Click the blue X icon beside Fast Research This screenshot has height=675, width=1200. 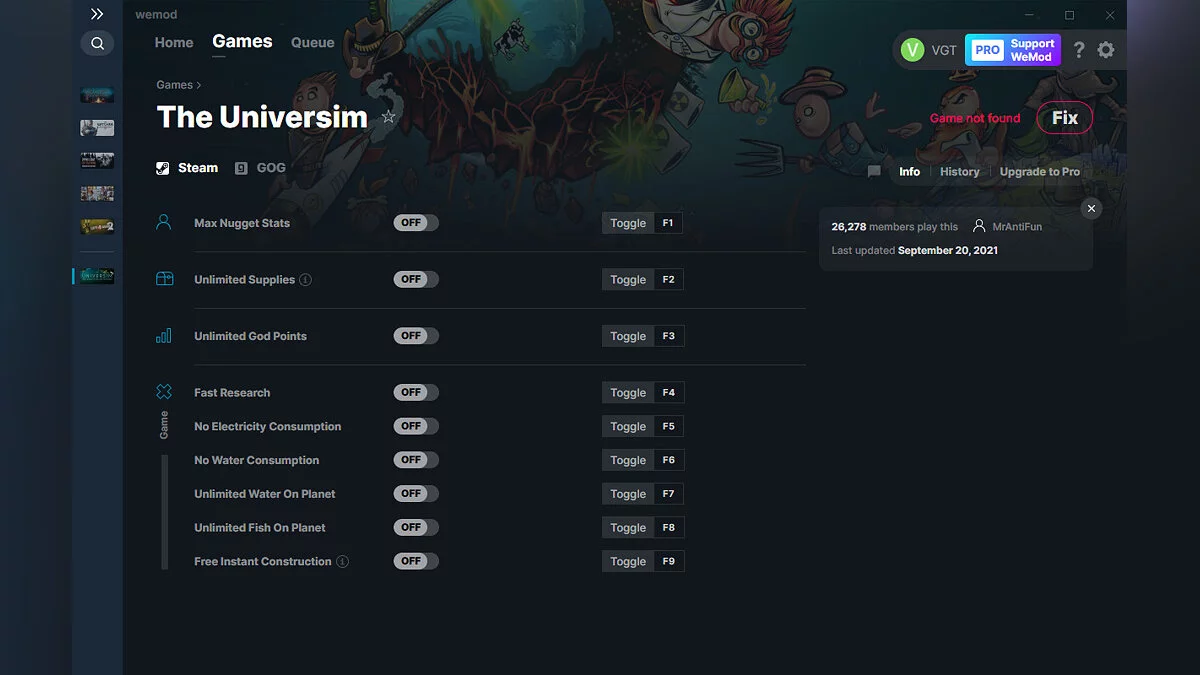tap(163, 391)
